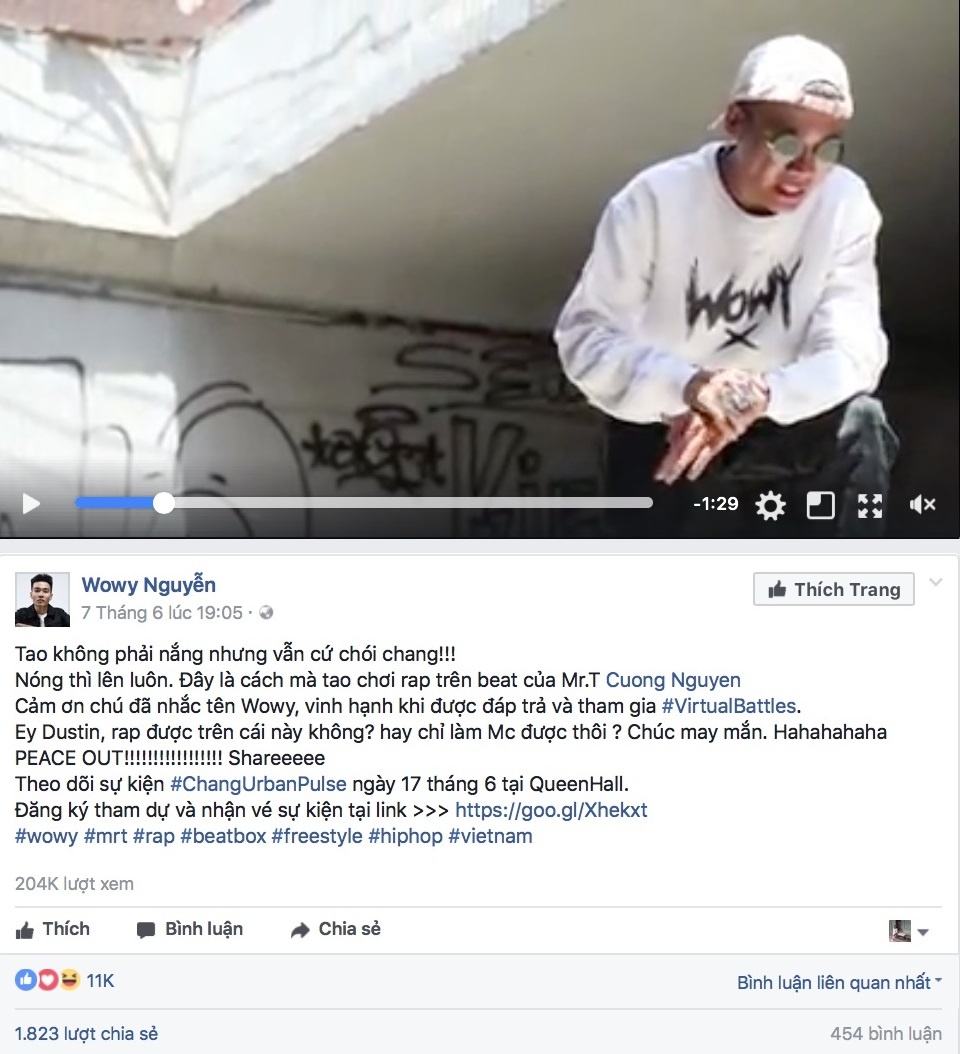Expand post options chevron
Image resolution: width=960 pixels, height=1054 pixels.
[936, 582]
